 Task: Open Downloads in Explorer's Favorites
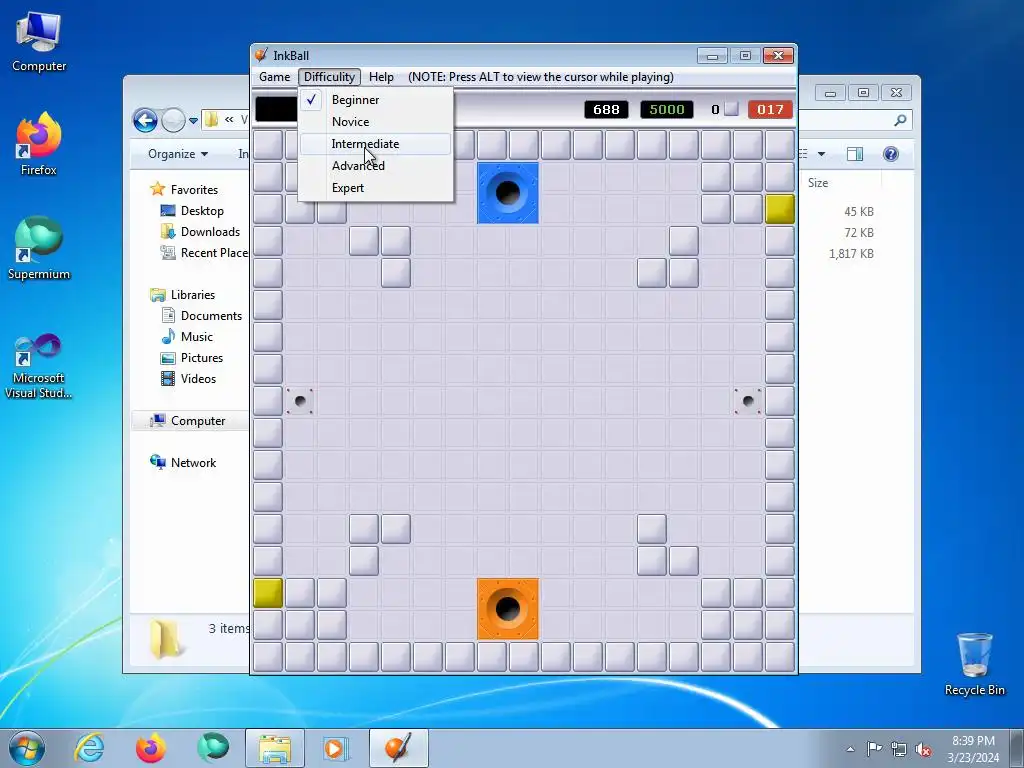[210, 232]
